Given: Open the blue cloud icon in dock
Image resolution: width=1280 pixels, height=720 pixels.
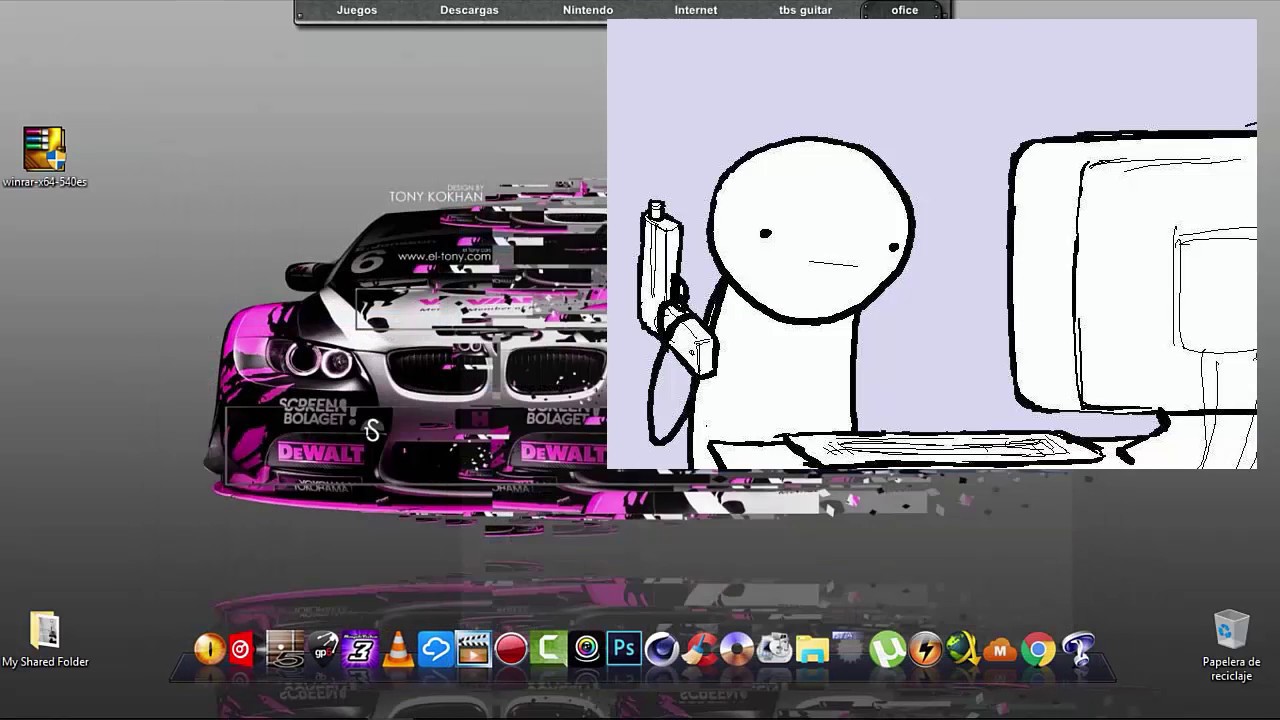Looking at the screenshot, I should click(435, 650).
